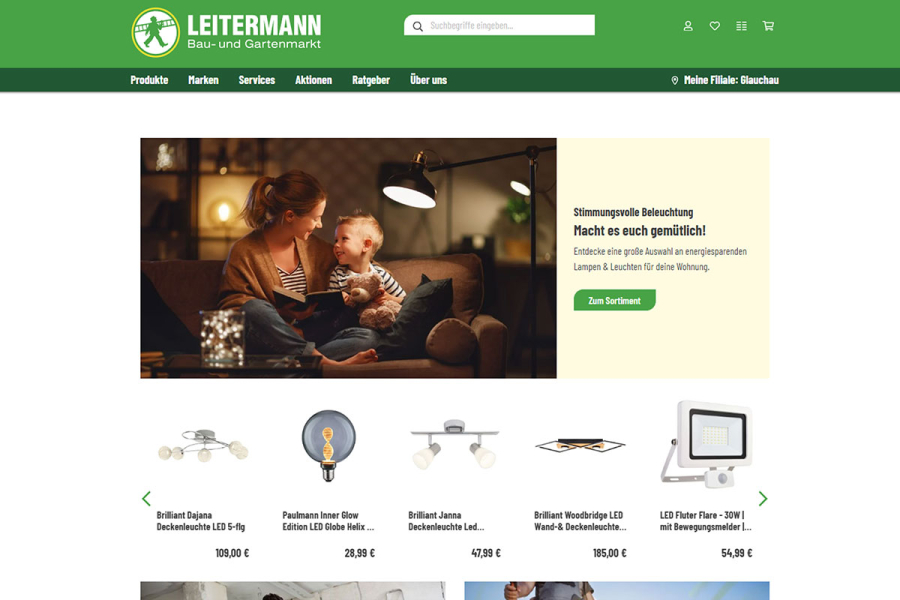Image resolution: width=900 pixels, height=600 pixels.
Task: Select the Aktionen menu item
Action: click(313, 80)
